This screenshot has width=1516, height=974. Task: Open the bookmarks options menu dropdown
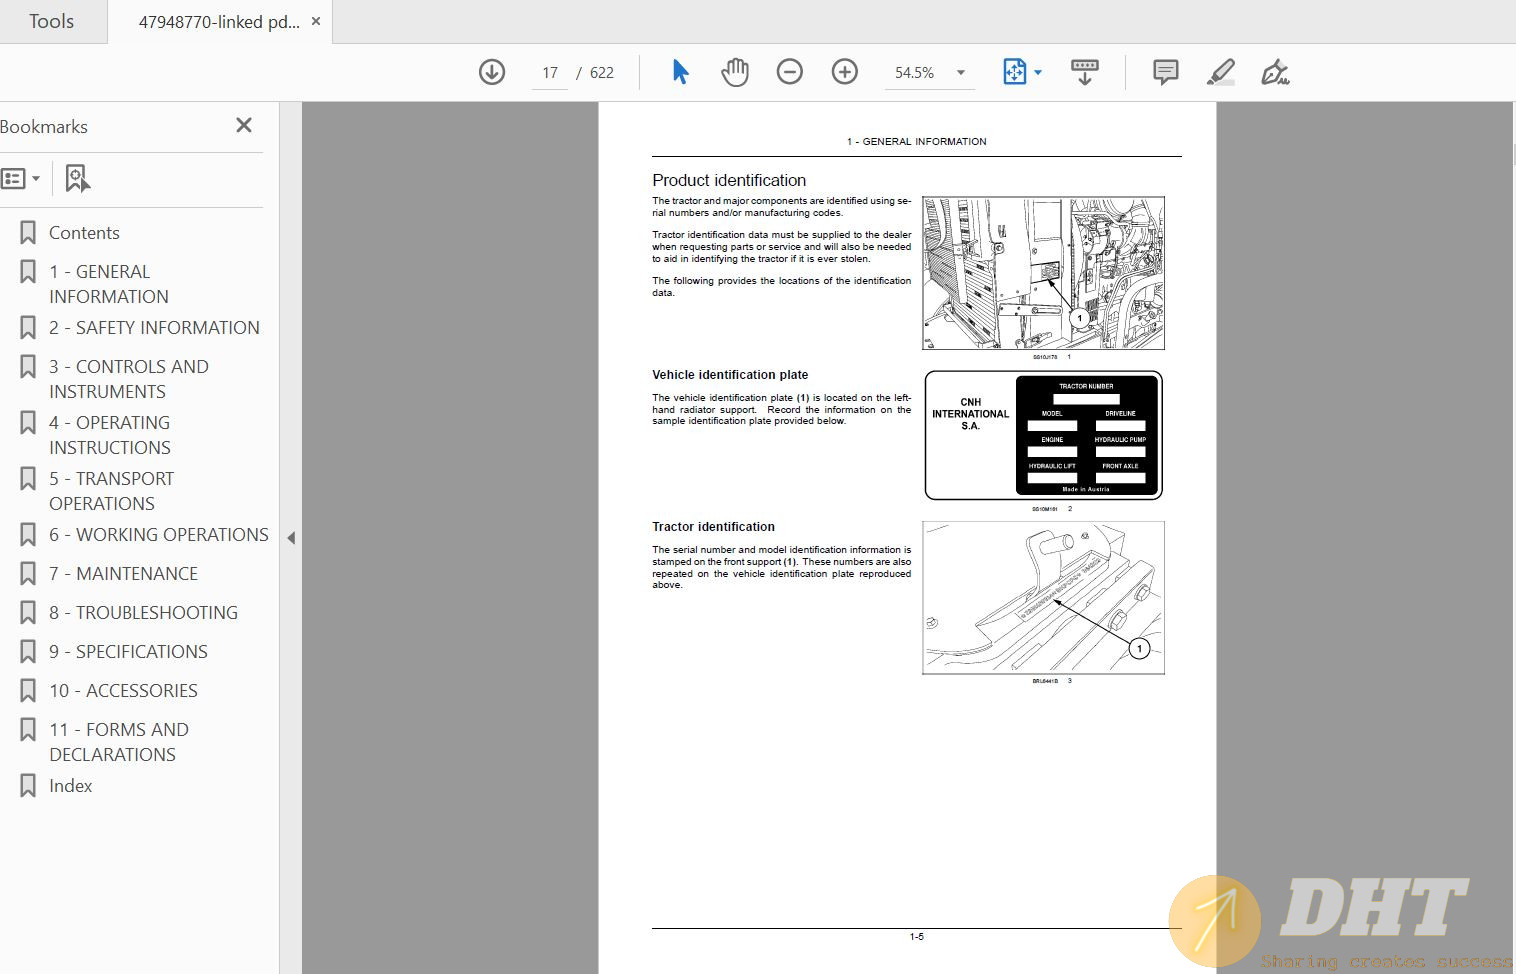click(x=21, y=178)
